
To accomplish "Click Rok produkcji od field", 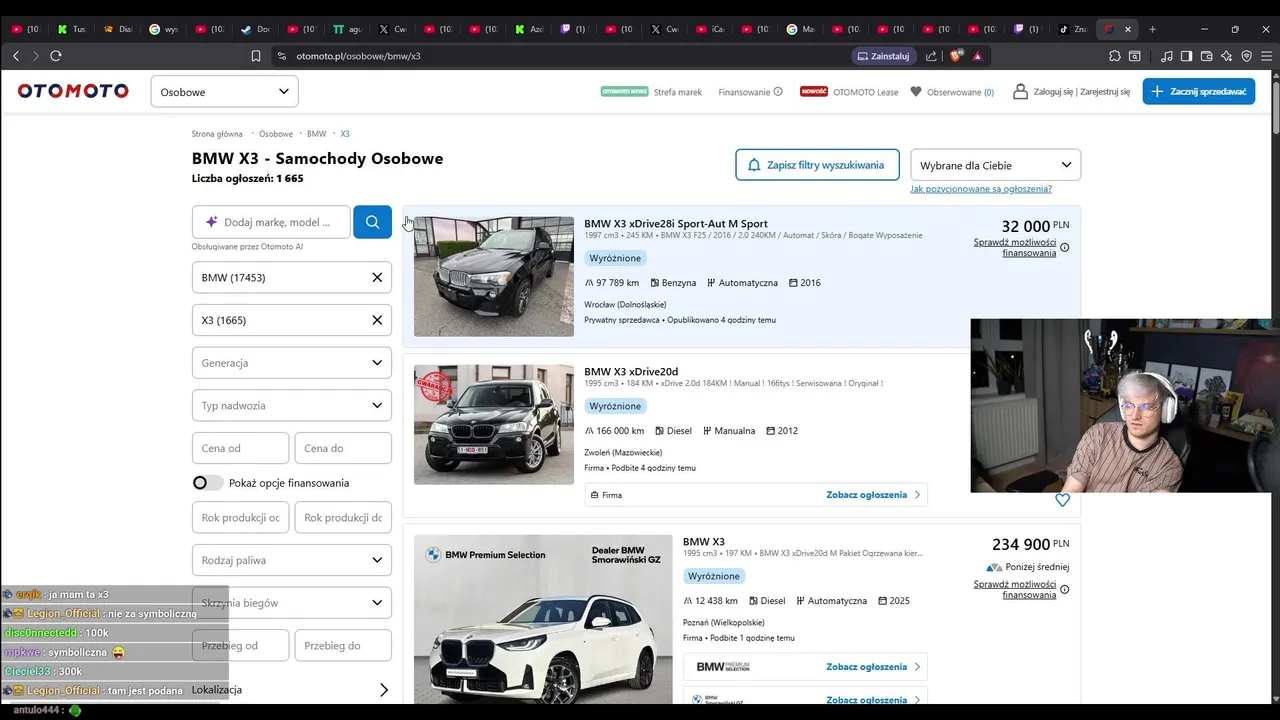I will (240, 517).
